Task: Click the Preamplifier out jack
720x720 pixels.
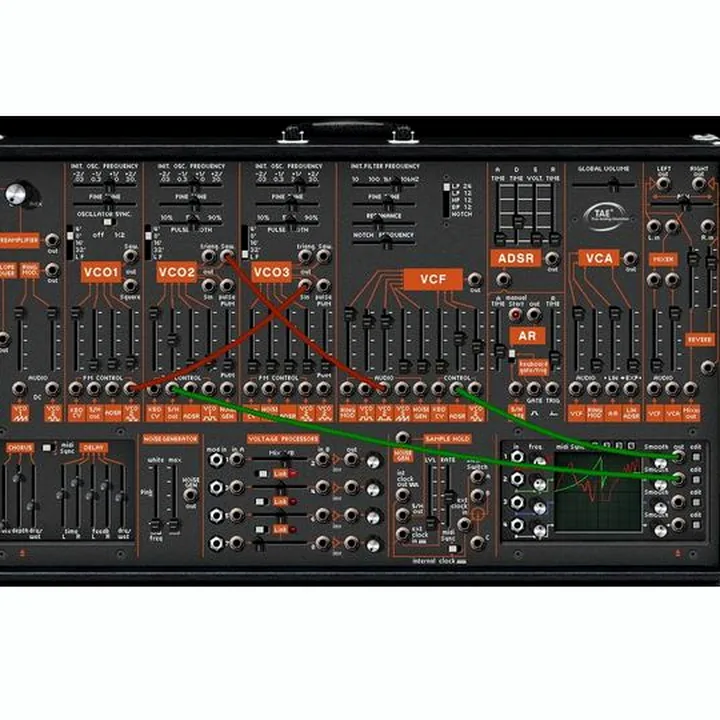Action: click(52, 240)
